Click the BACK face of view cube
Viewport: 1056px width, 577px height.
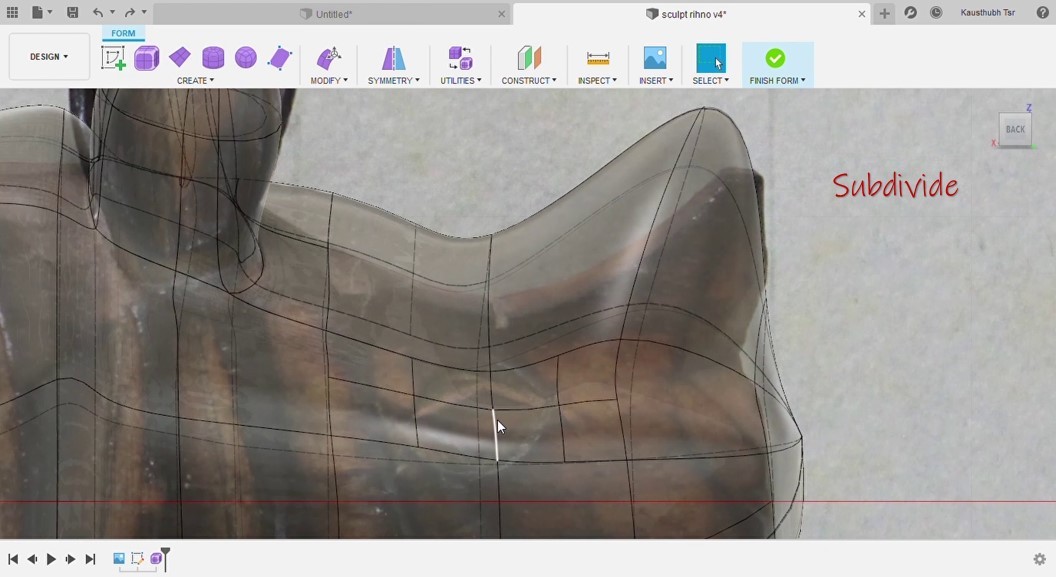click(1015, 129)
